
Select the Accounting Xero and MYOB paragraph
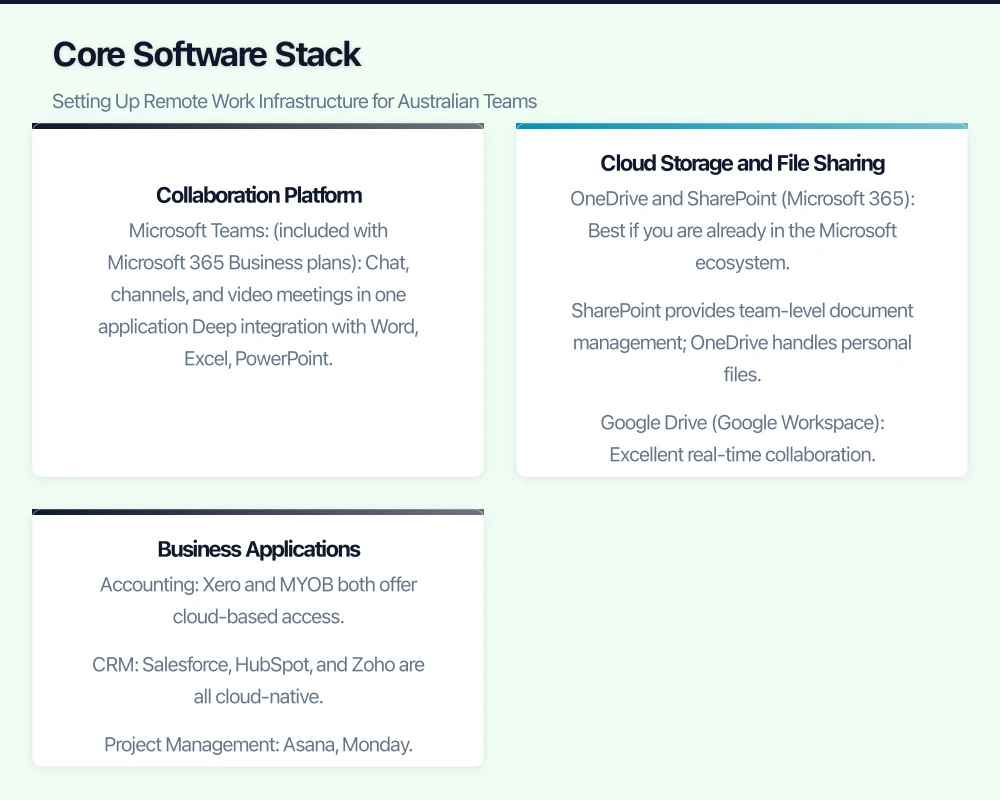[258, 600]
